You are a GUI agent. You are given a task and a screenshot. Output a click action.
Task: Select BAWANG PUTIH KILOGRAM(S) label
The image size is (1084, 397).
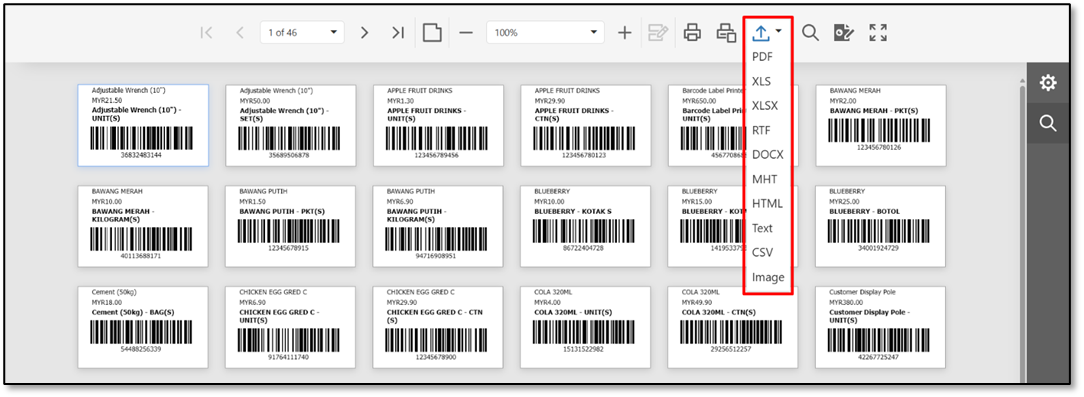pos(438,226)
